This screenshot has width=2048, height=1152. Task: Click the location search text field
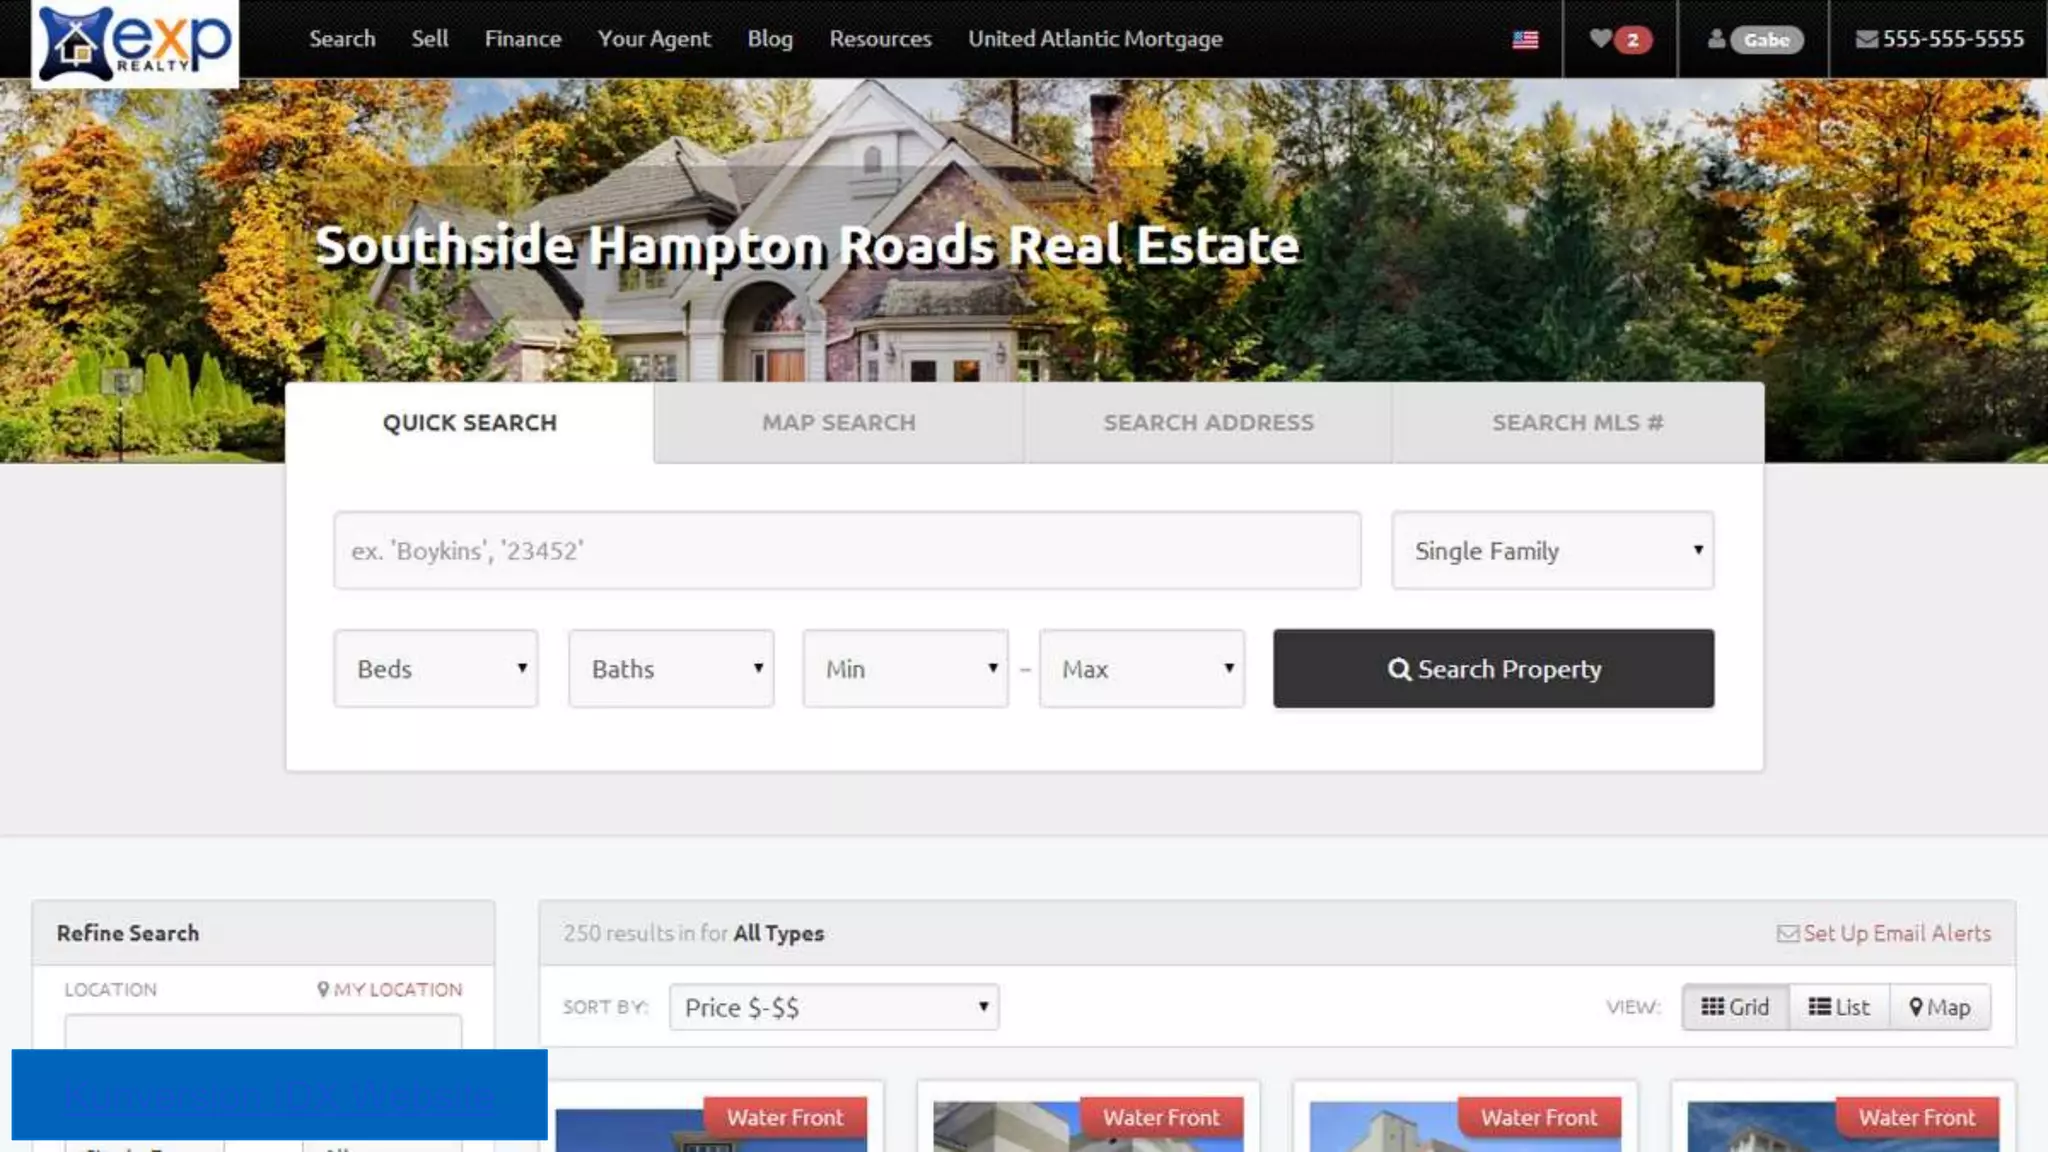(846, 551)
